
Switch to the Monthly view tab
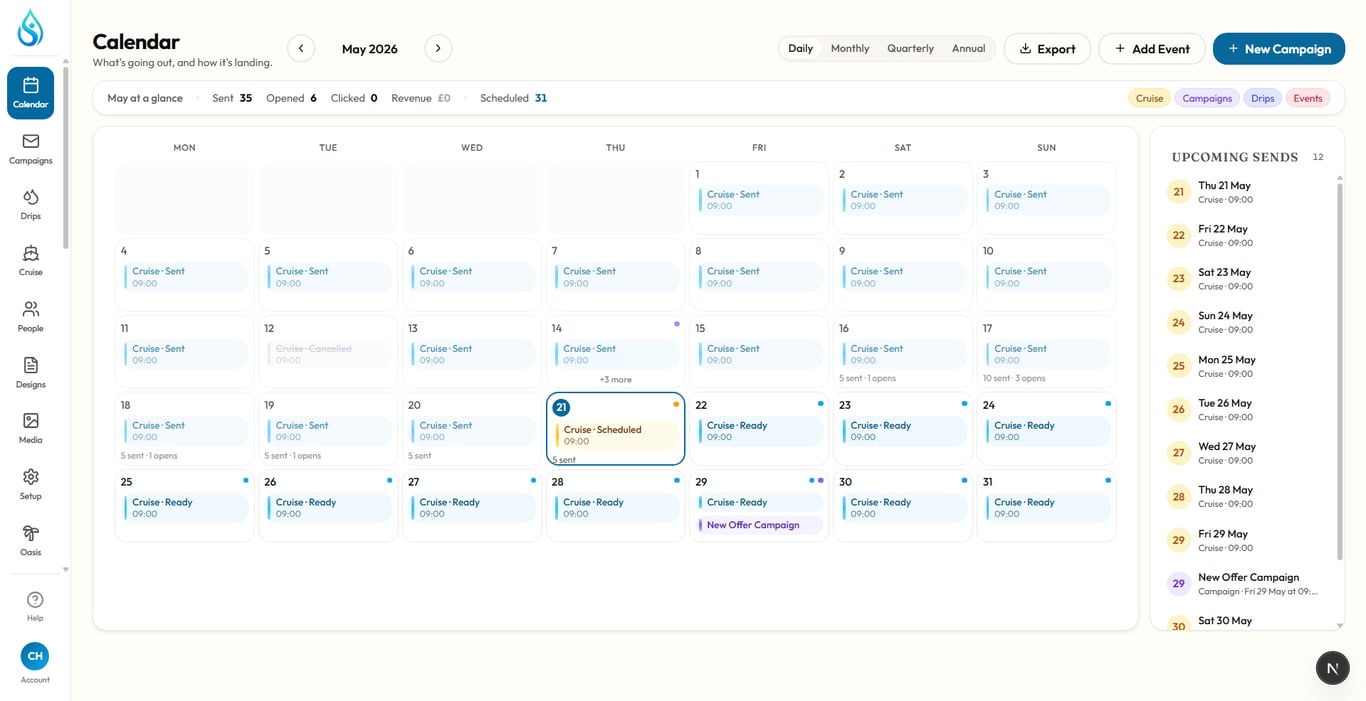click(850, 48)
